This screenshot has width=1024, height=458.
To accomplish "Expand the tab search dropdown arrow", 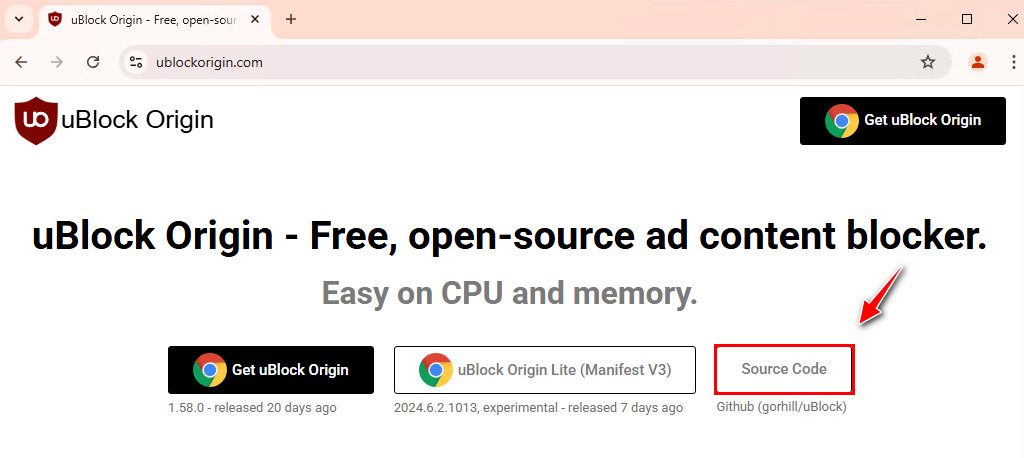I will (19, 19).
